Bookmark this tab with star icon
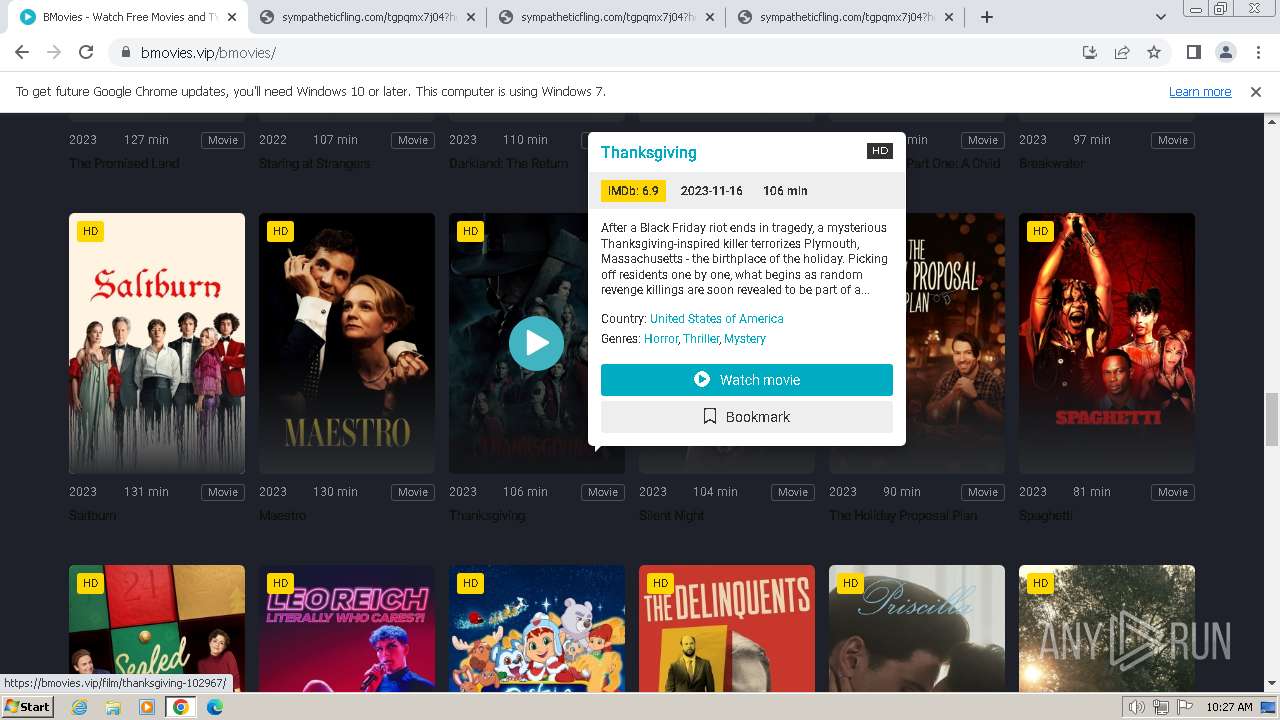 click(1154, 53)
